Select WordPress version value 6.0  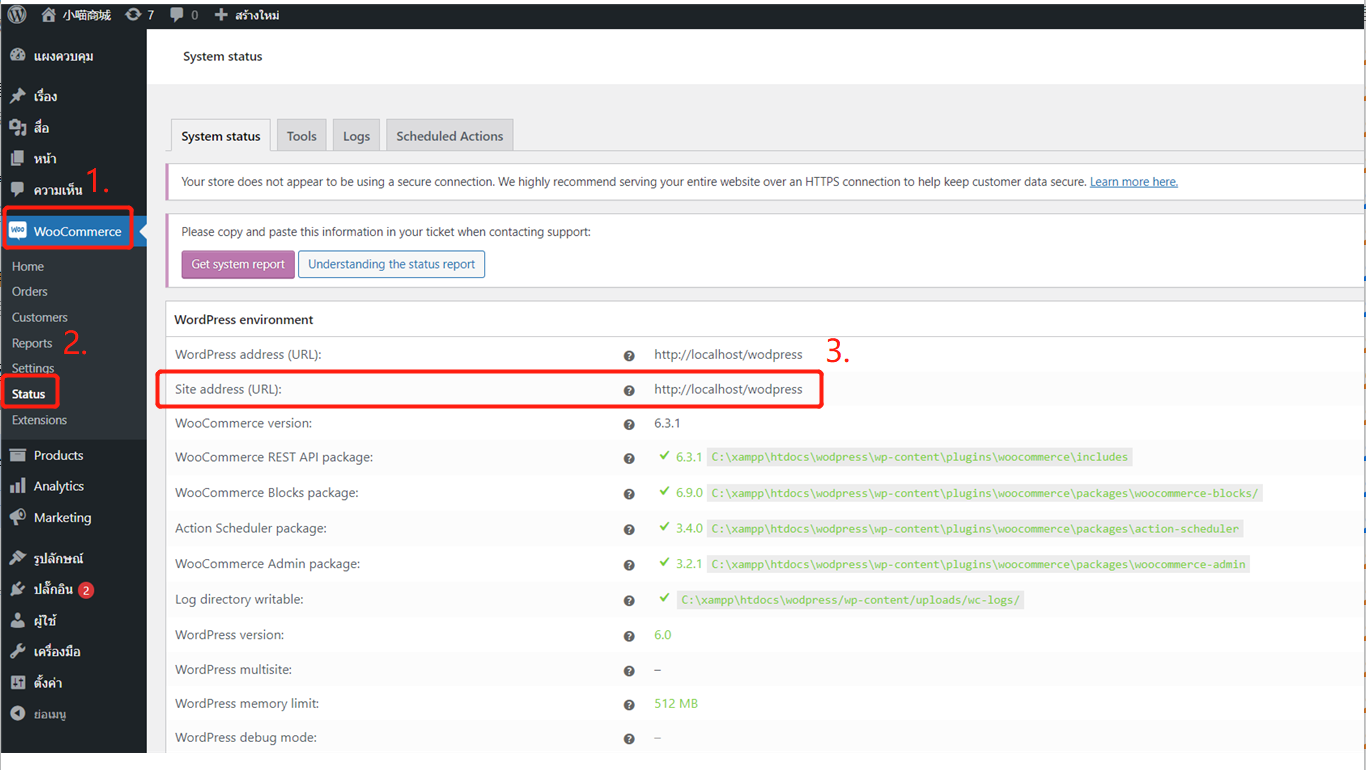(663, 634)
